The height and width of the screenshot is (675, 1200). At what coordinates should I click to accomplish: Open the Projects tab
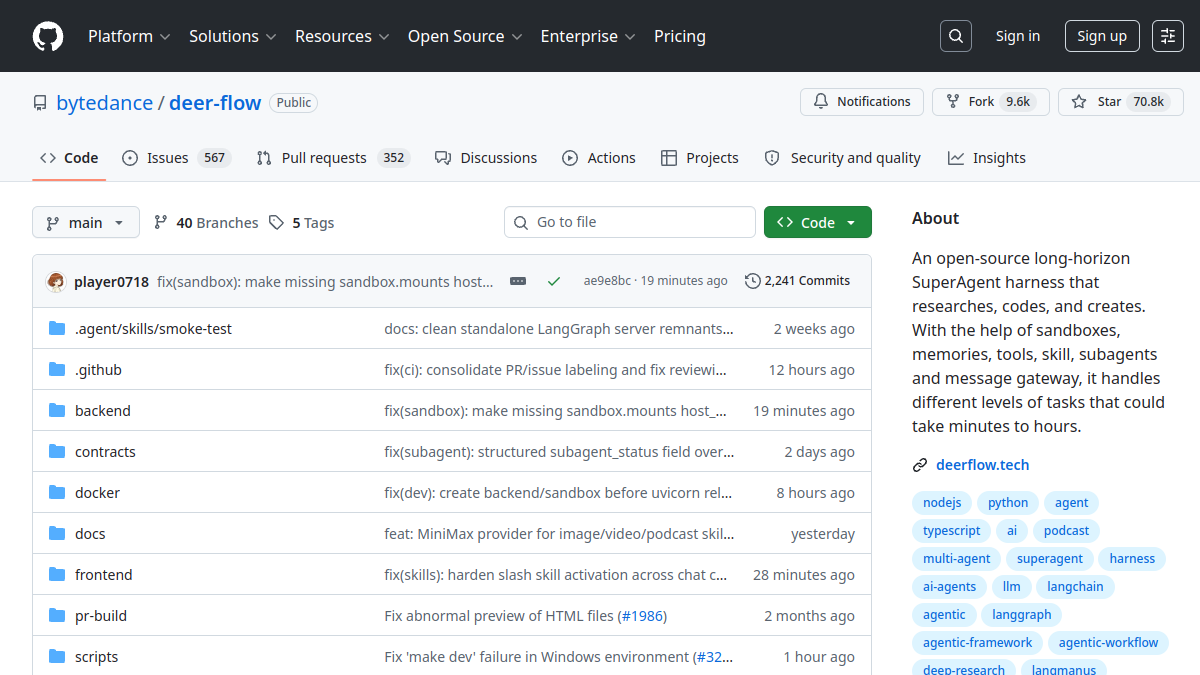(700, 158)
